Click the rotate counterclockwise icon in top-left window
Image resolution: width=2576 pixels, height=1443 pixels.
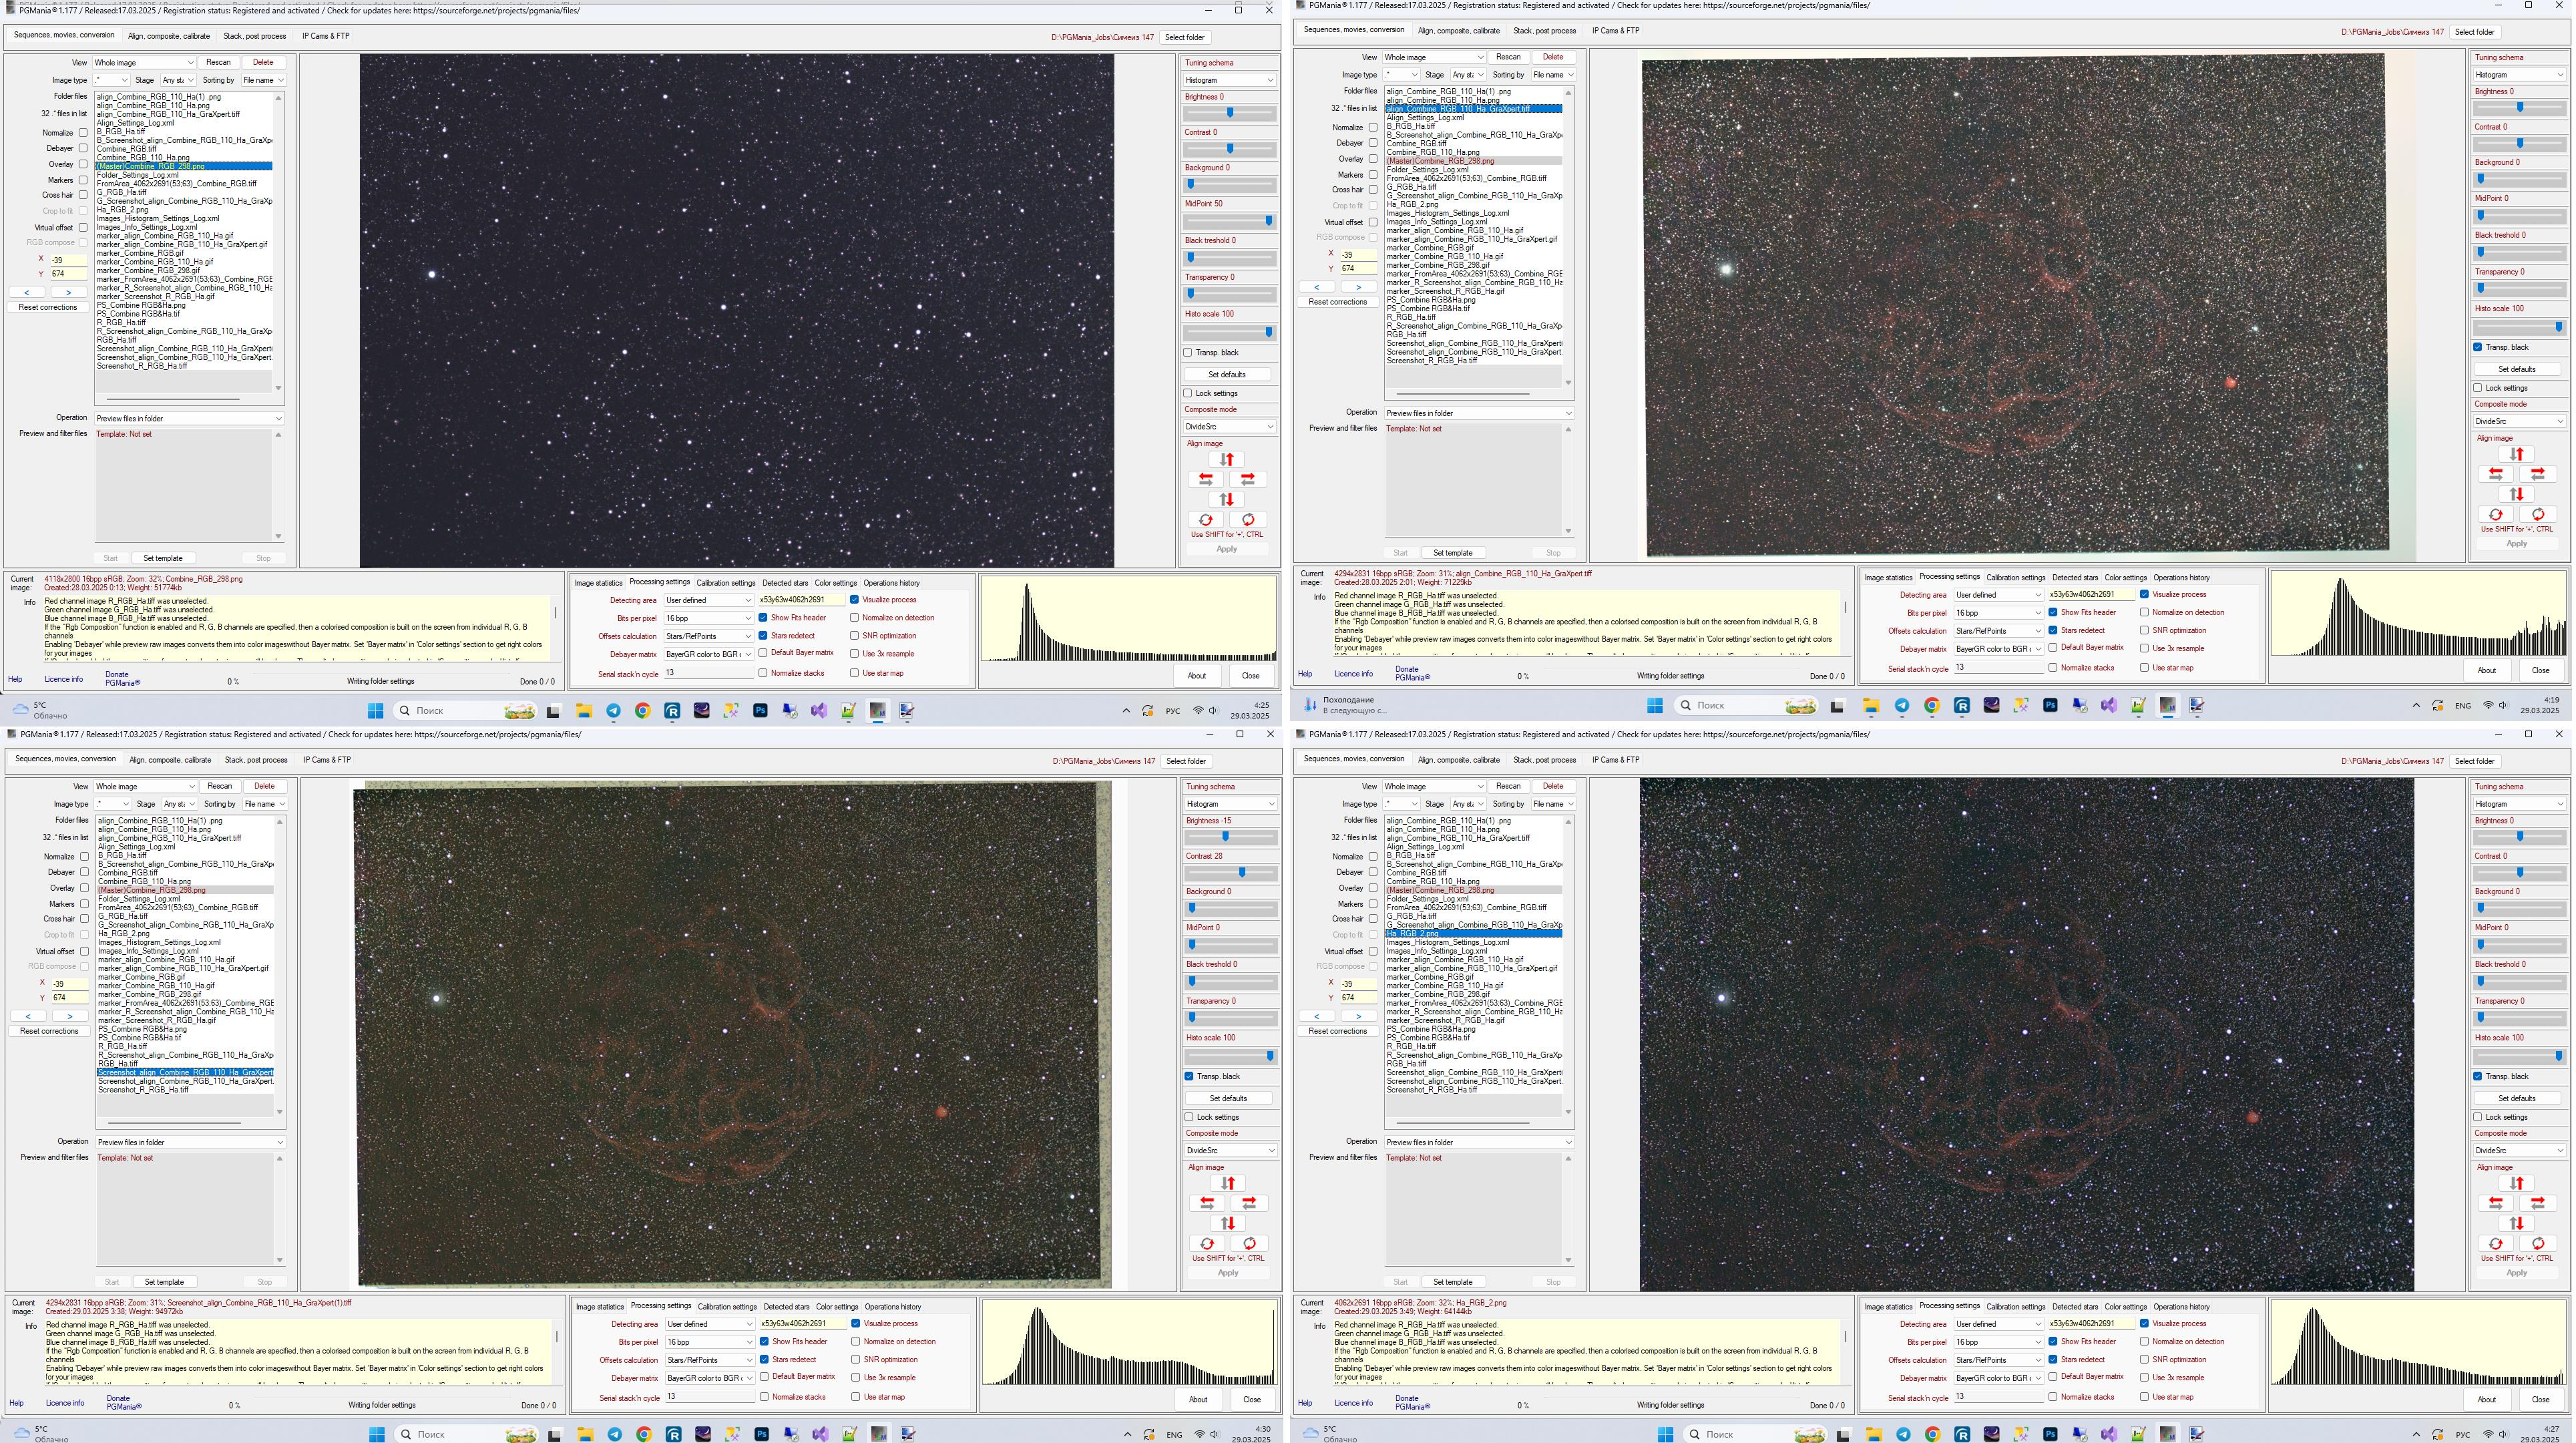pyautogui.click(x=1206, y=520)
